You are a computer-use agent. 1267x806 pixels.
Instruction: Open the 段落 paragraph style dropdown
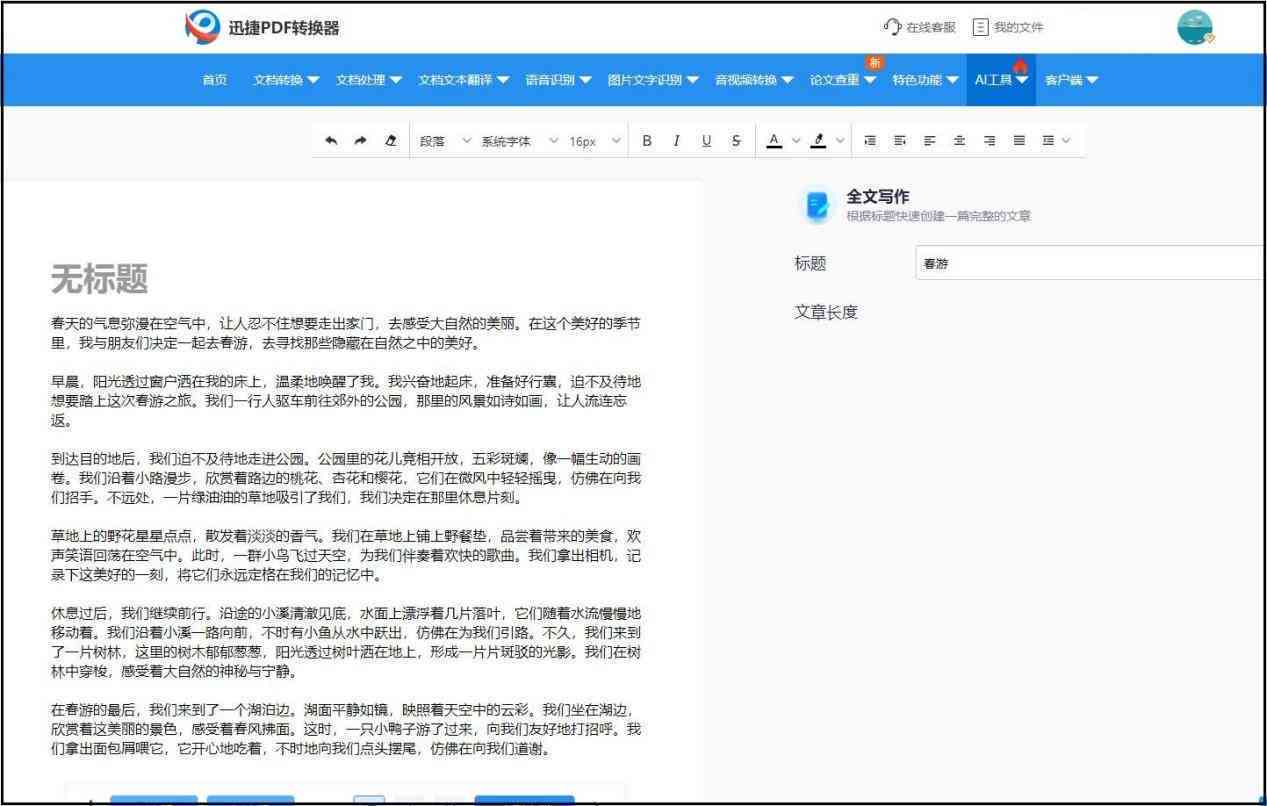444,141
